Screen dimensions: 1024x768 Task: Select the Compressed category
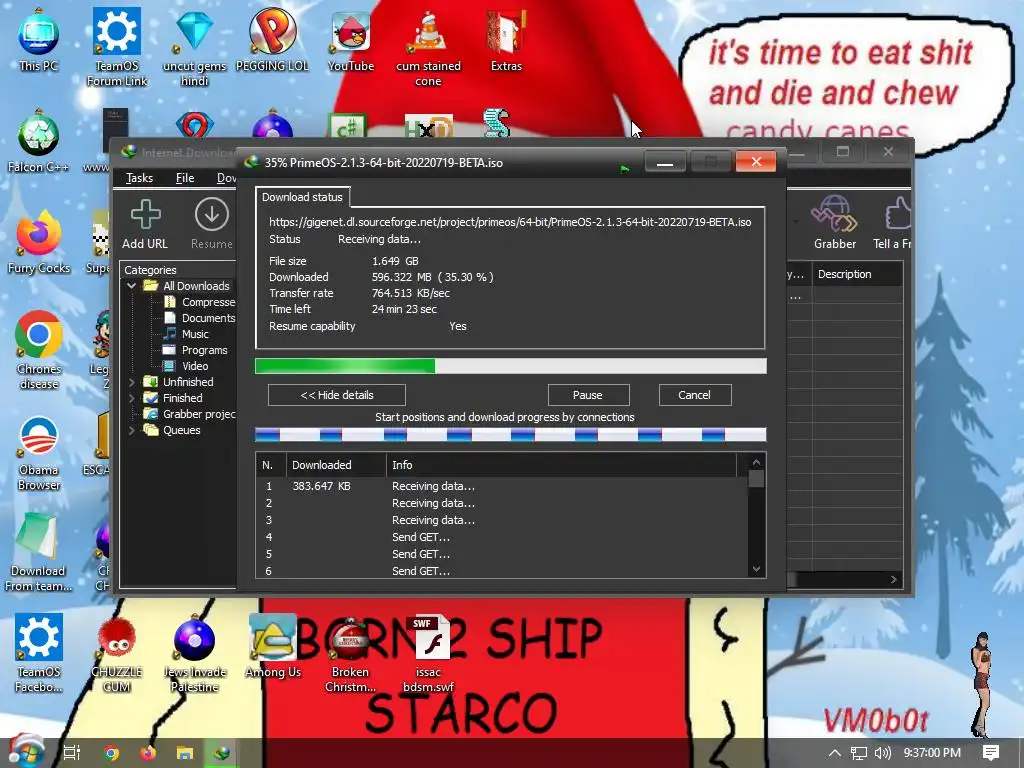pyautogui.click(x=199, y=302)
